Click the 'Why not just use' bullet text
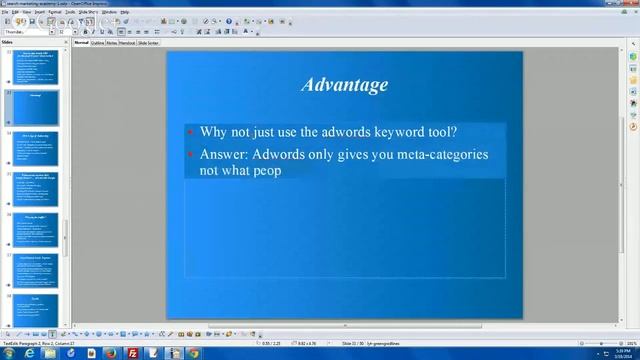Image resolution: width=640 pixels, height=360 pixels. [328, 132]
